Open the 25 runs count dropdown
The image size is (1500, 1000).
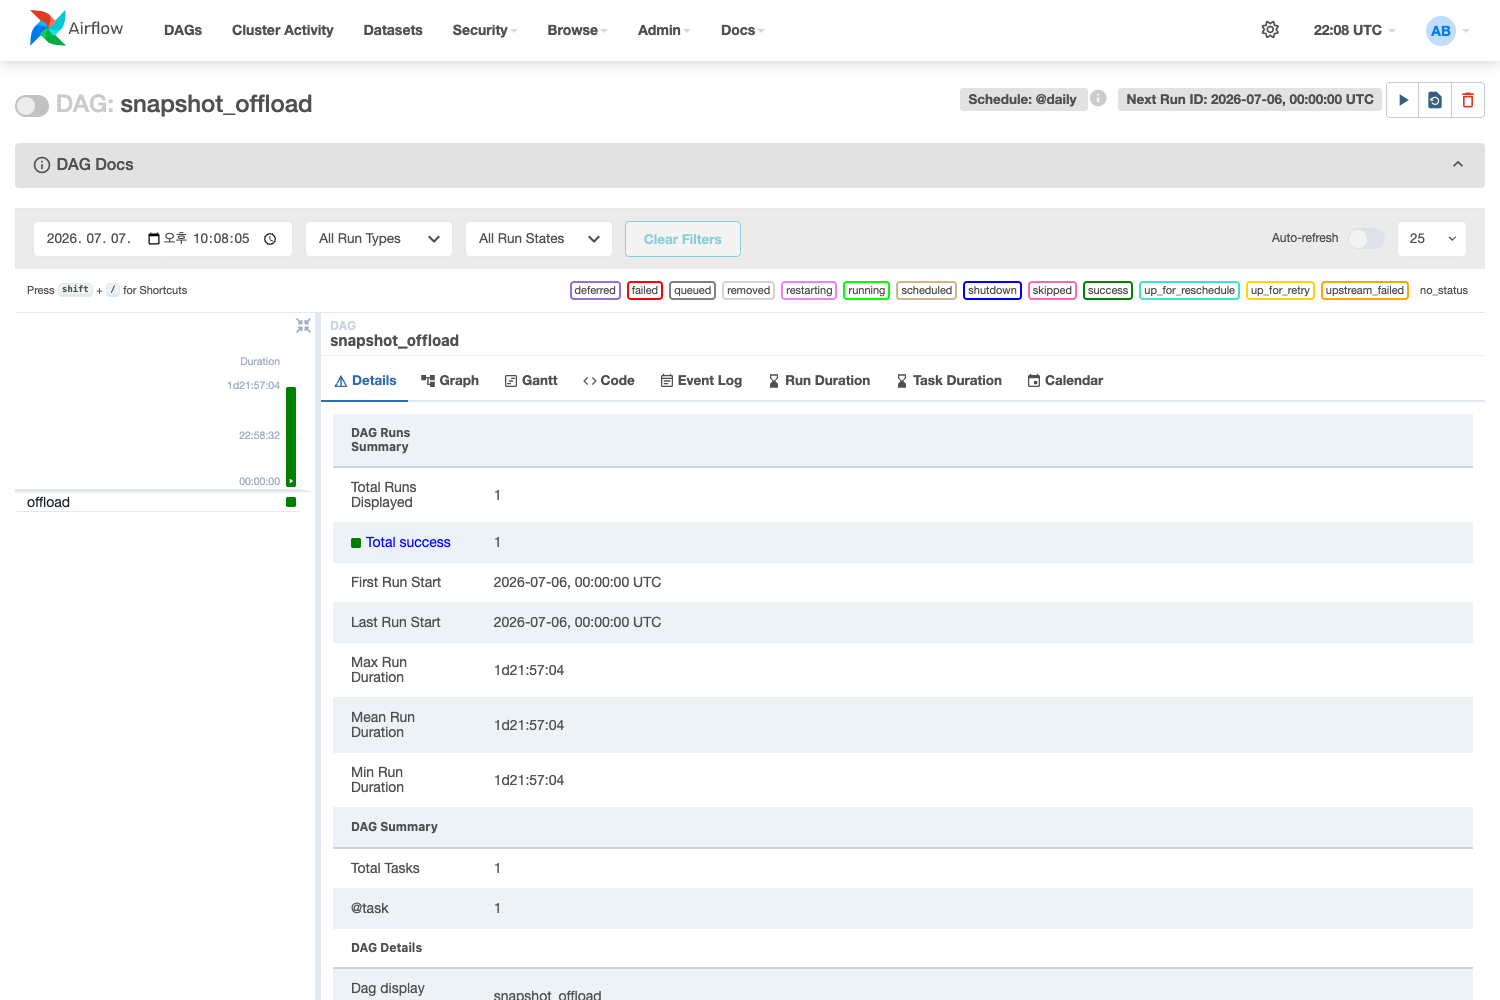coord(1432,239)
